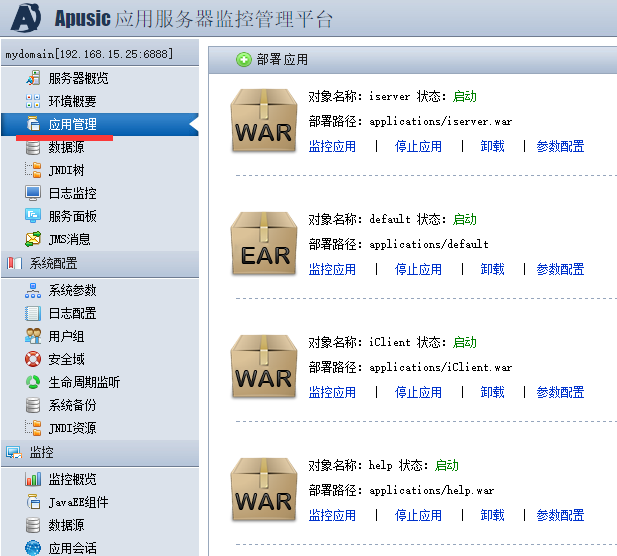Click the JNDI树 folder tree icon
Image resolution: width=617 pixels, height=556 pixels.
point(33,170)
